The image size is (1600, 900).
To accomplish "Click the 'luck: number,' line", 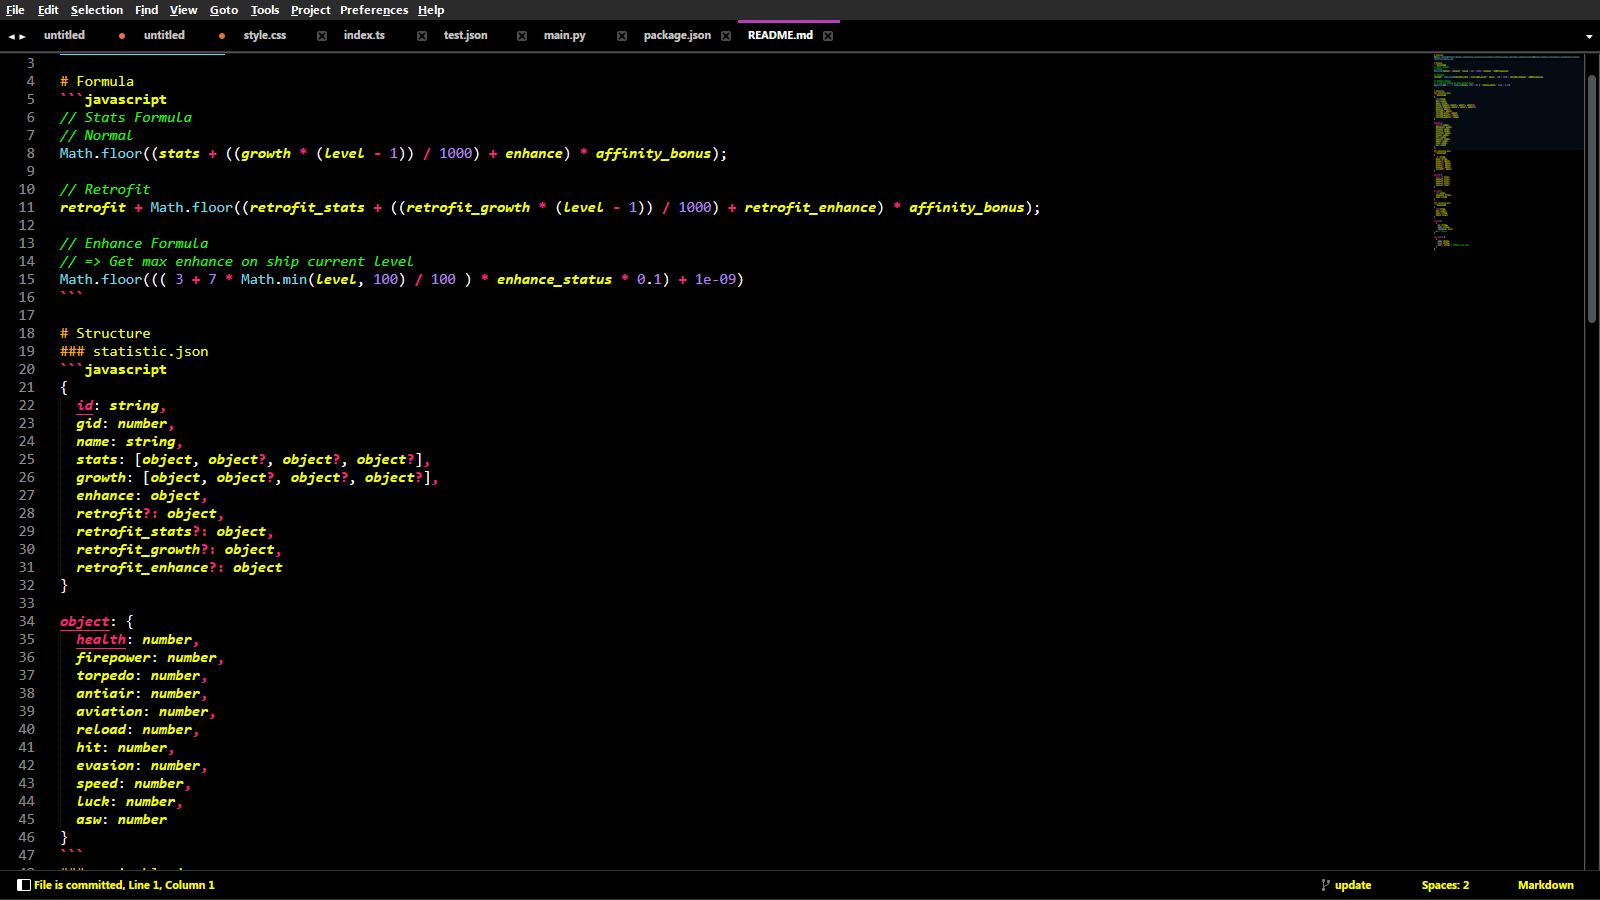I will pyautogui.click(x=129, y=801).
